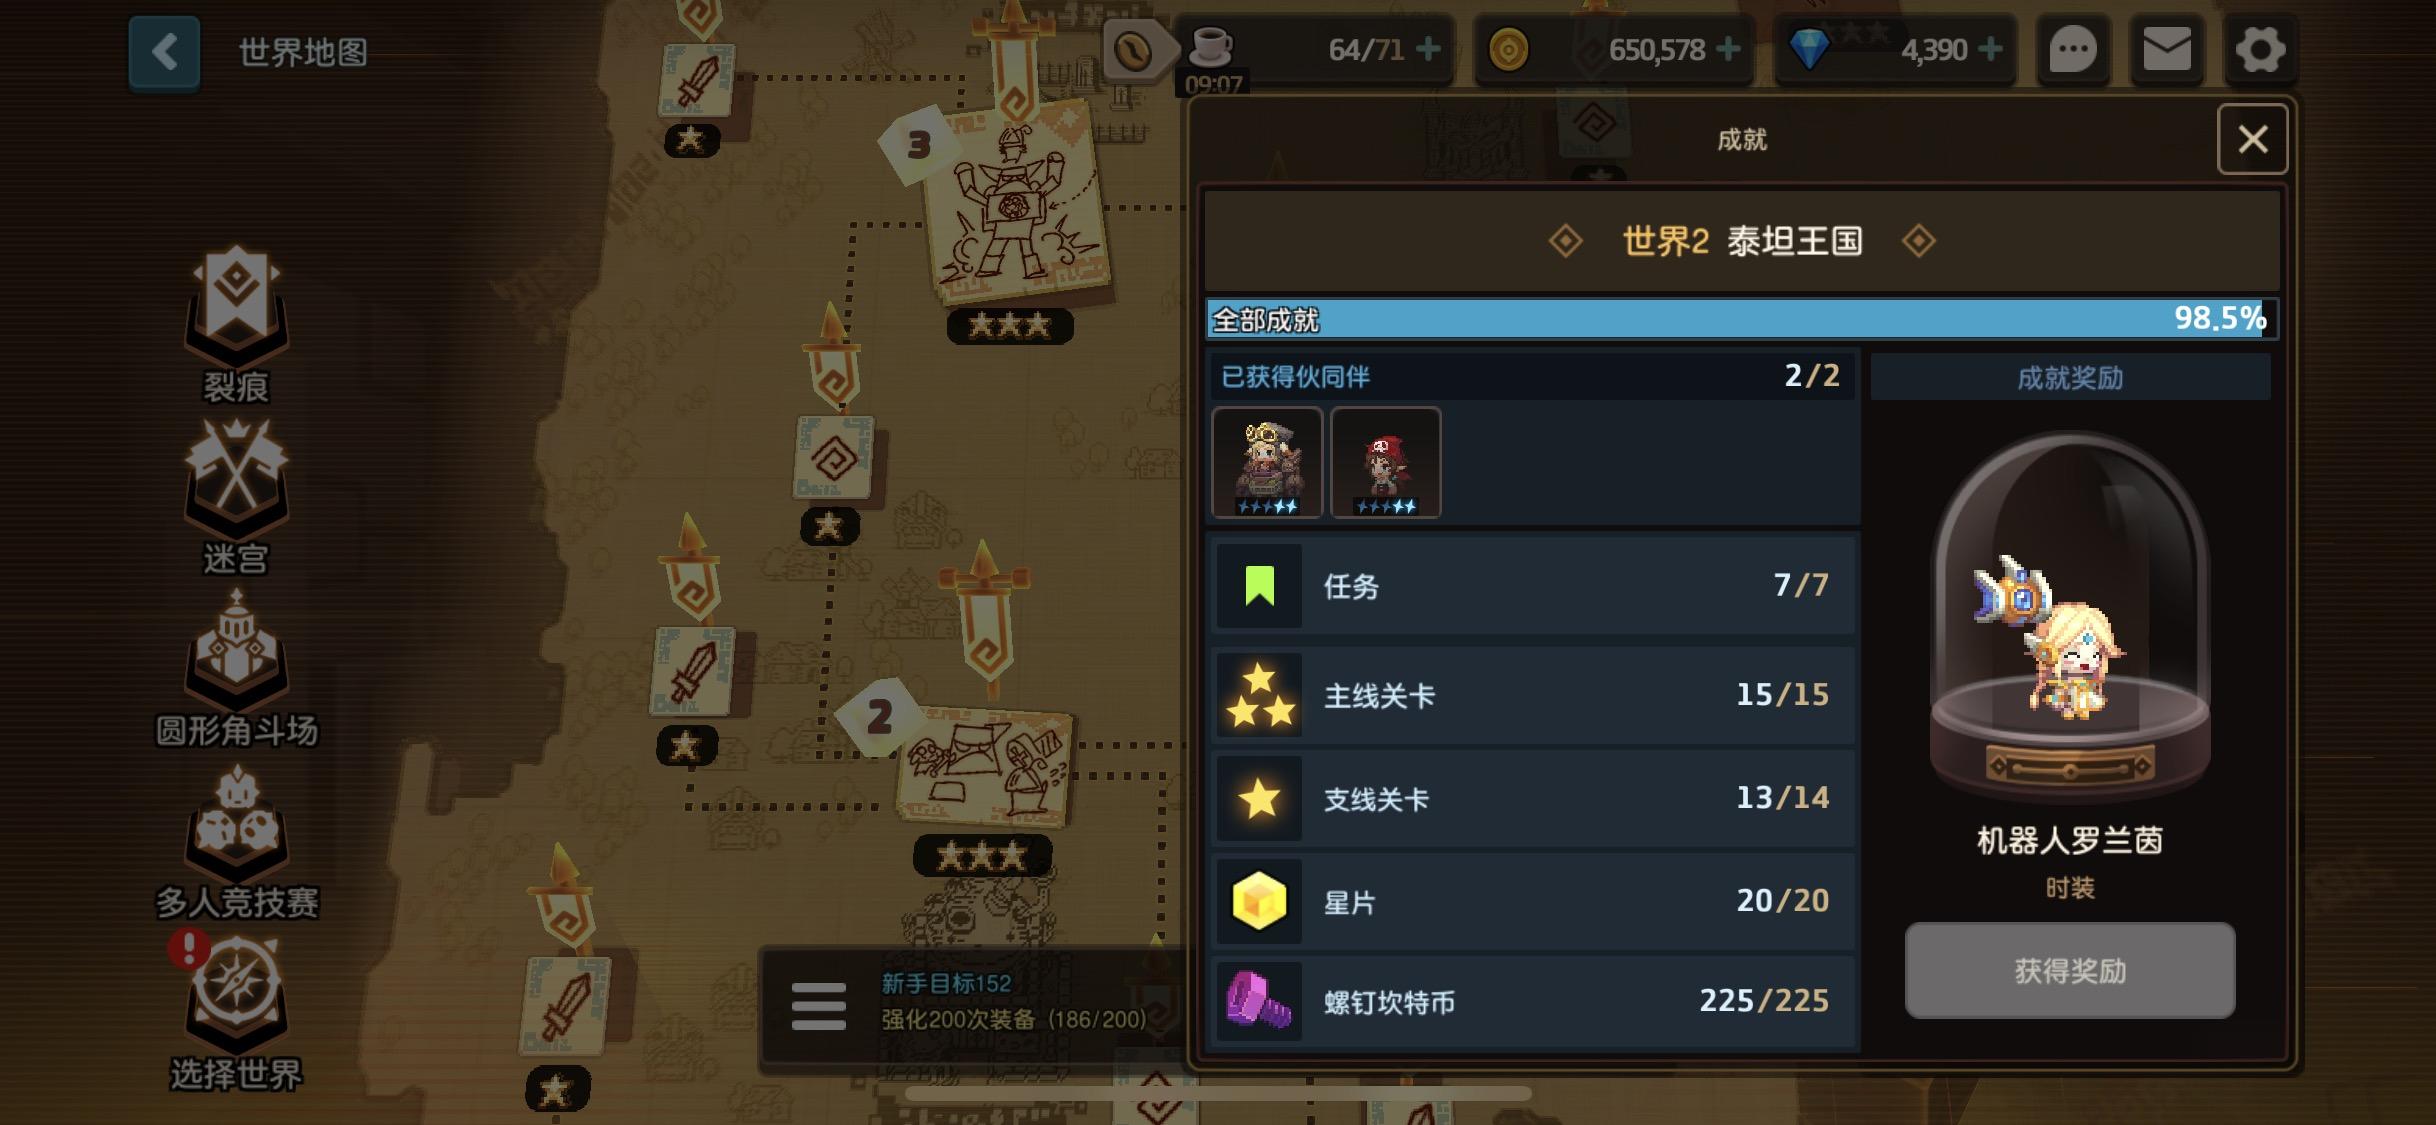Open the settings gear icon
2436x1125 pixels.
pyautogui.click(x=2260, y=50)
